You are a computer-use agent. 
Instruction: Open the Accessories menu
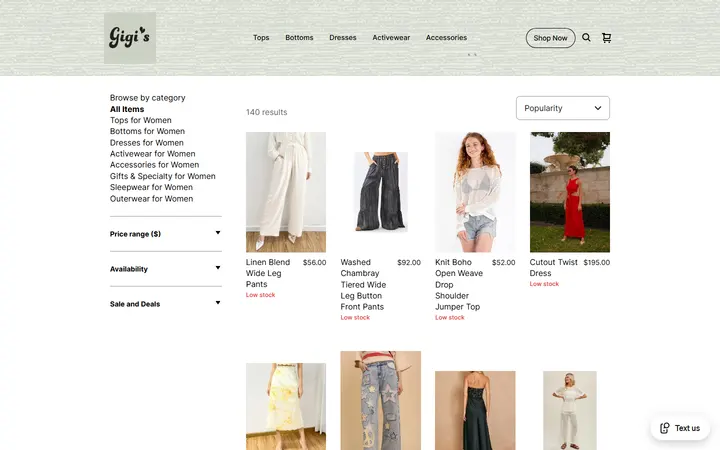pyautogui.click(x=446, y=38)
